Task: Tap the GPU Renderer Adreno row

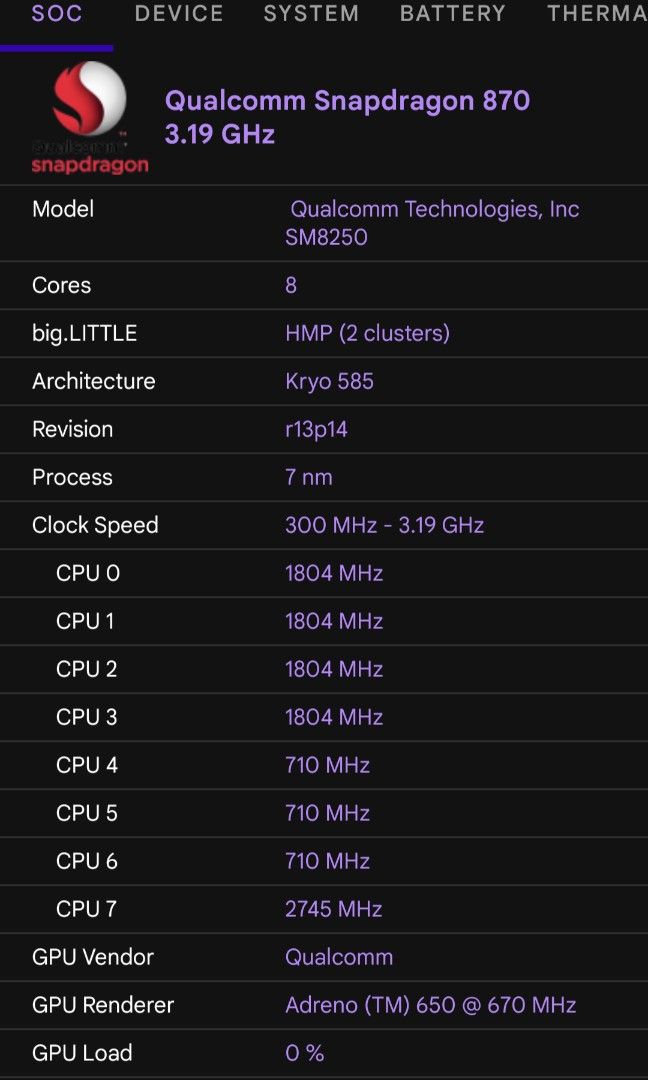Action: pyautogui.click(x=324, y=1005)
